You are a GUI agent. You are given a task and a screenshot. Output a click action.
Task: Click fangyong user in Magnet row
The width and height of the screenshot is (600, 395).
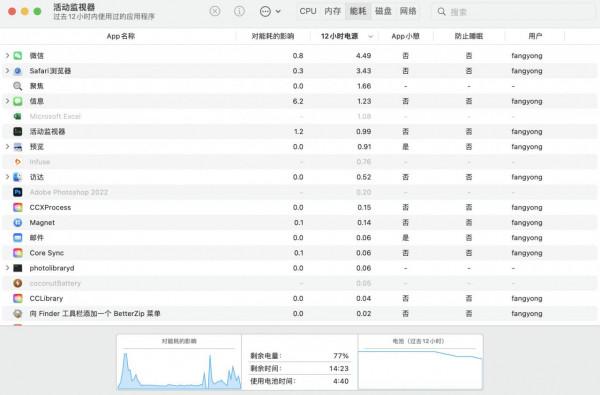[x=527, y=222]
